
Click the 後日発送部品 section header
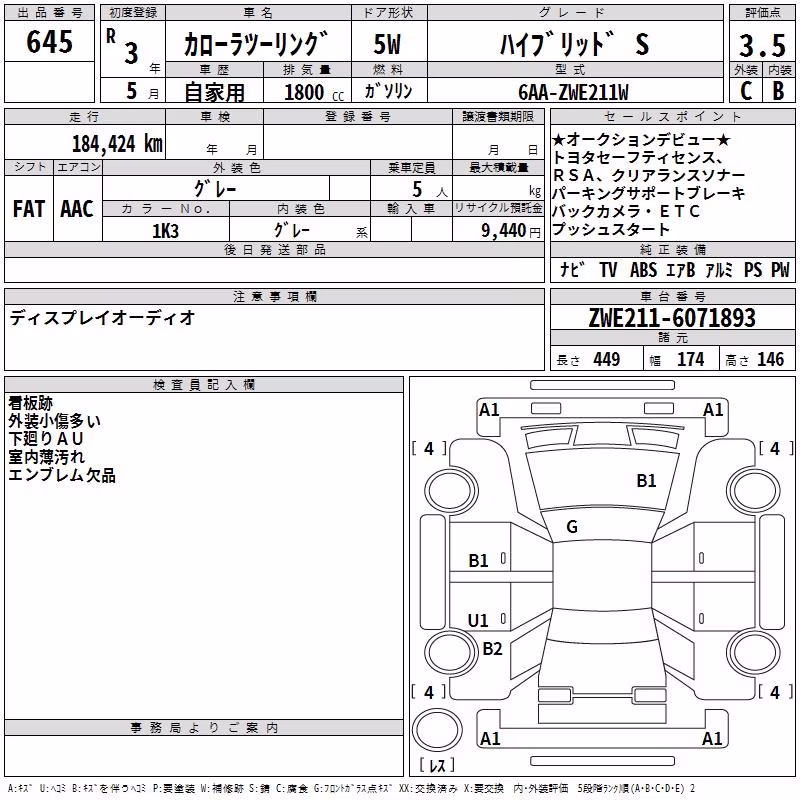[x=274, y=249]
